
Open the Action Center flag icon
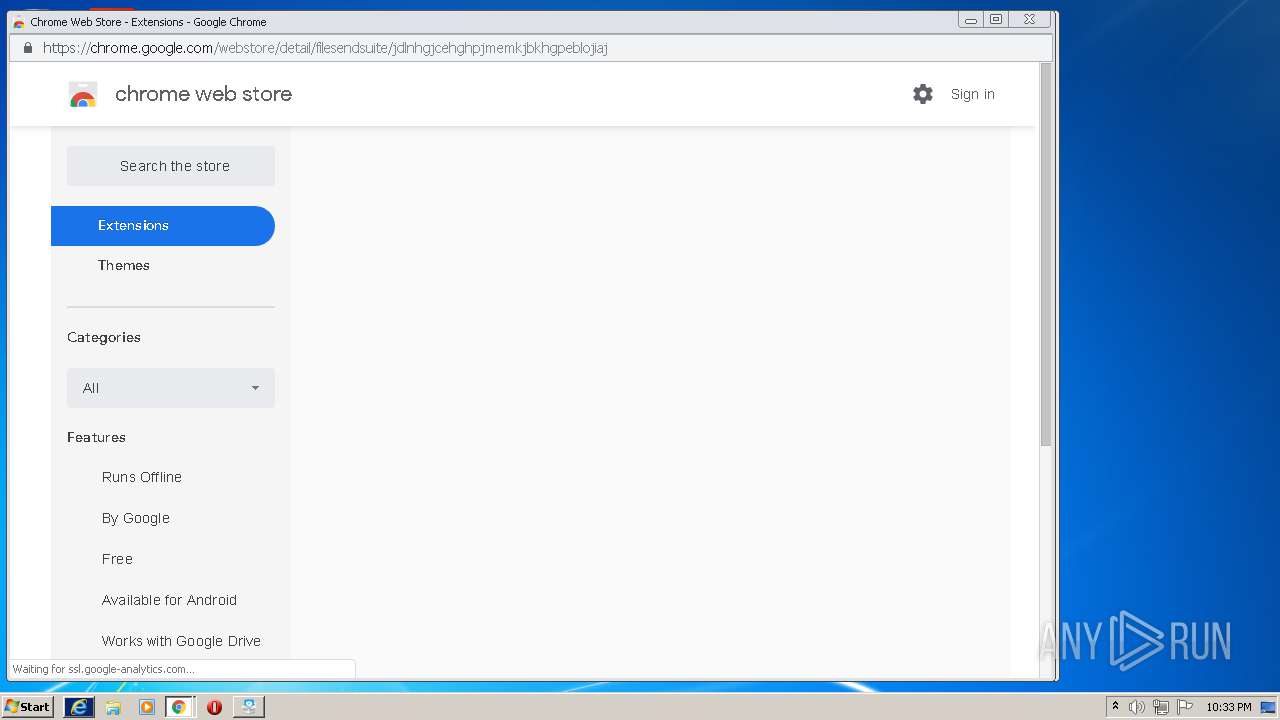1185,707
